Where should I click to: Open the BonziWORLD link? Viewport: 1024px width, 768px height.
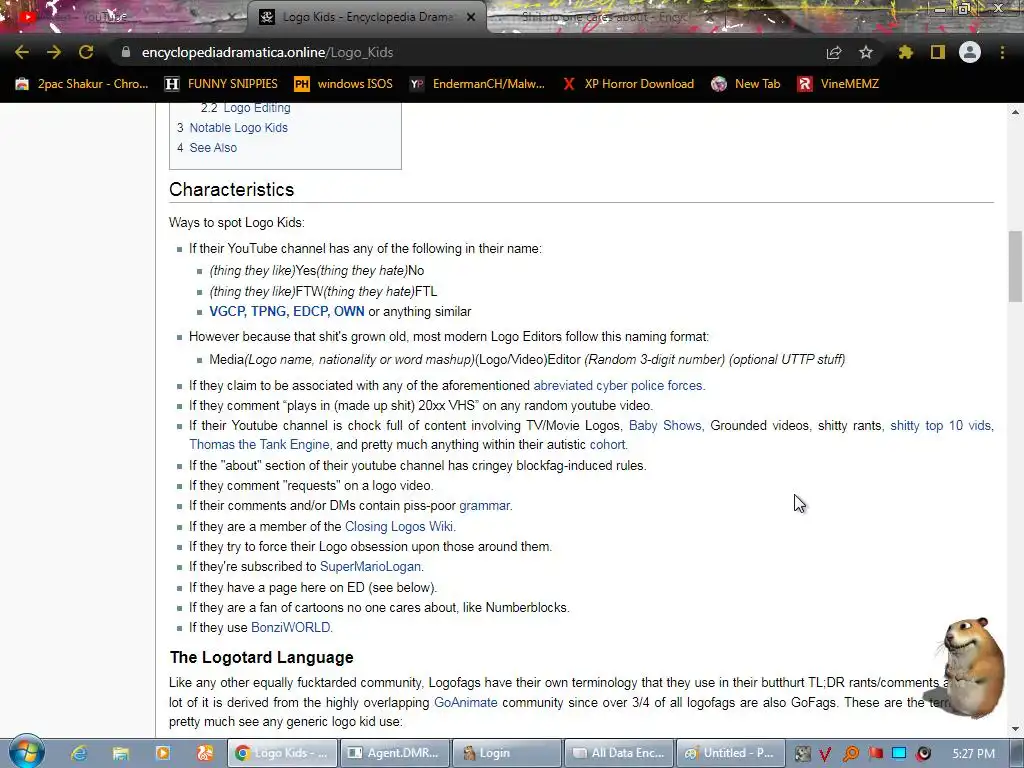point(291,628)
